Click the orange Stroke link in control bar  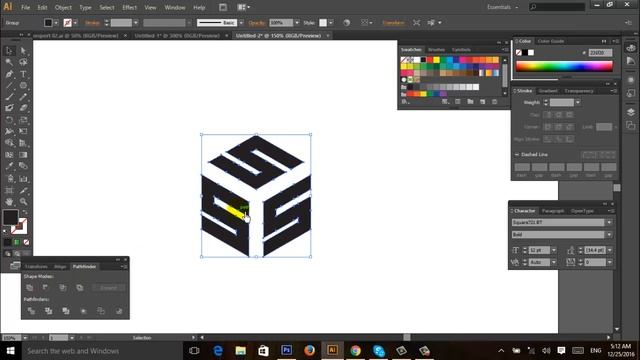click(92, 23)
